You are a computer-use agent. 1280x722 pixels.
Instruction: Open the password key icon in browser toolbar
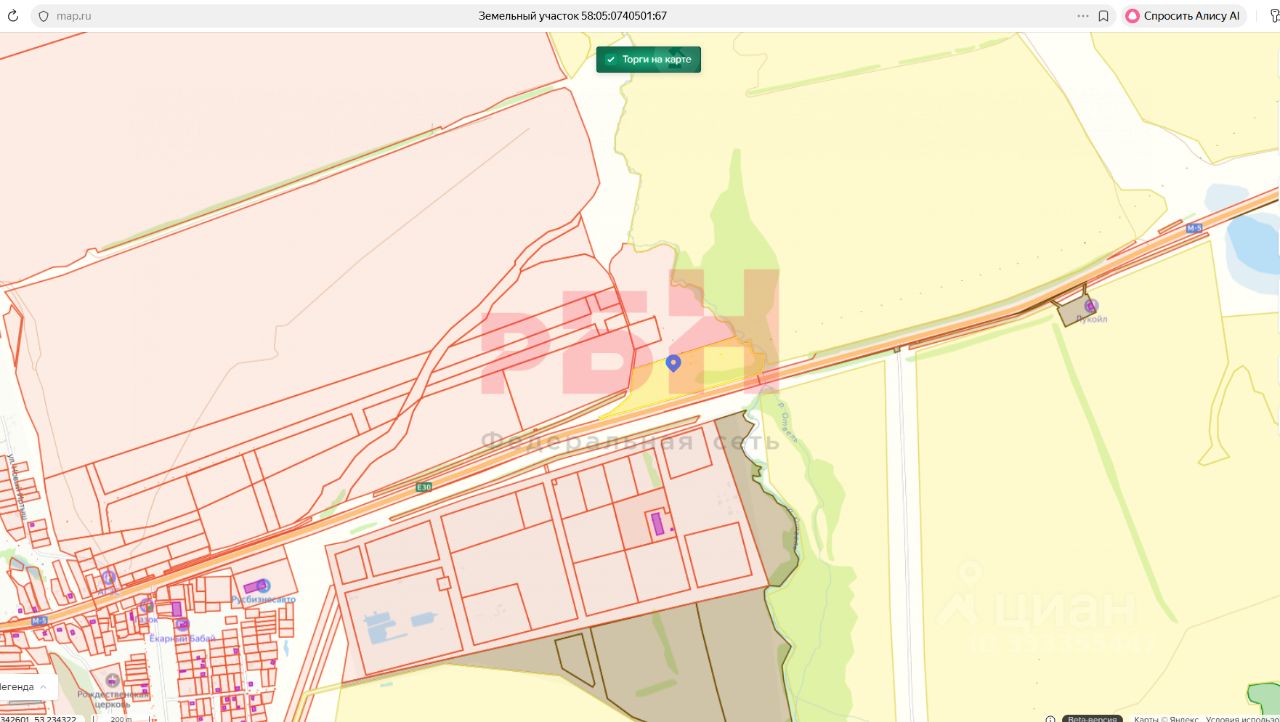click(x=1274, y=16)
